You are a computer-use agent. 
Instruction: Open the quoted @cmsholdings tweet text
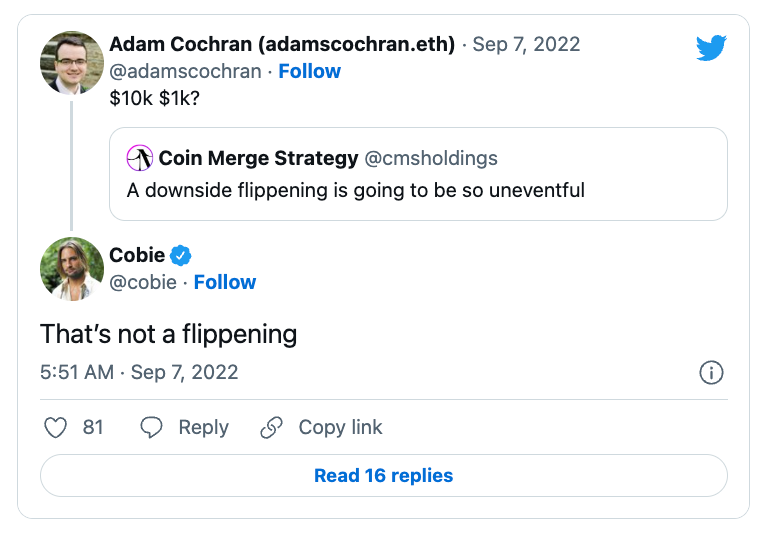[356, 190]
